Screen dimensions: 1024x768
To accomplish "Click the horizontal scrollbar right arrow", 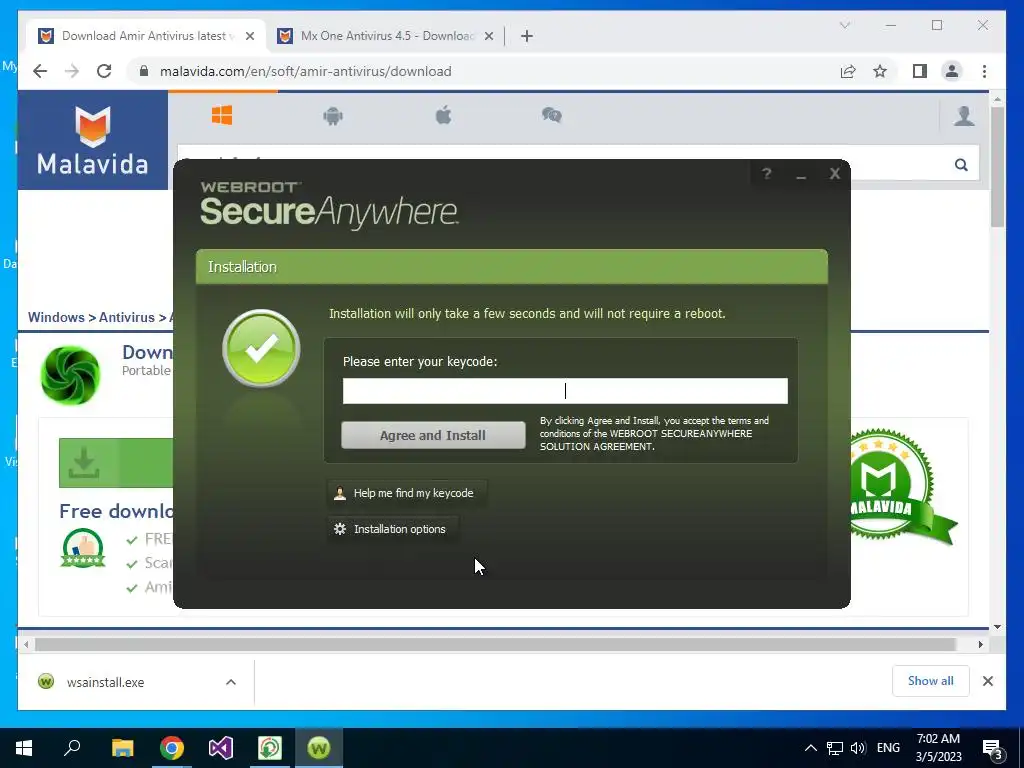I will tap(980, 645).
